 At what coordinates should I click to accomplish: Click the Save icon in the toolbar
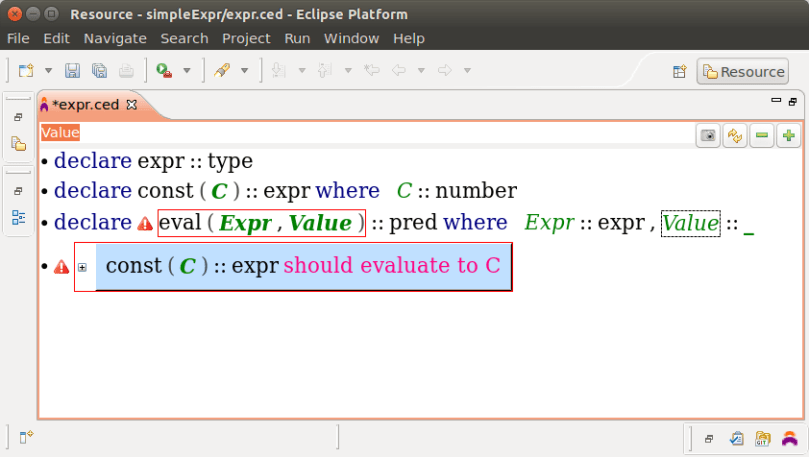72,71
